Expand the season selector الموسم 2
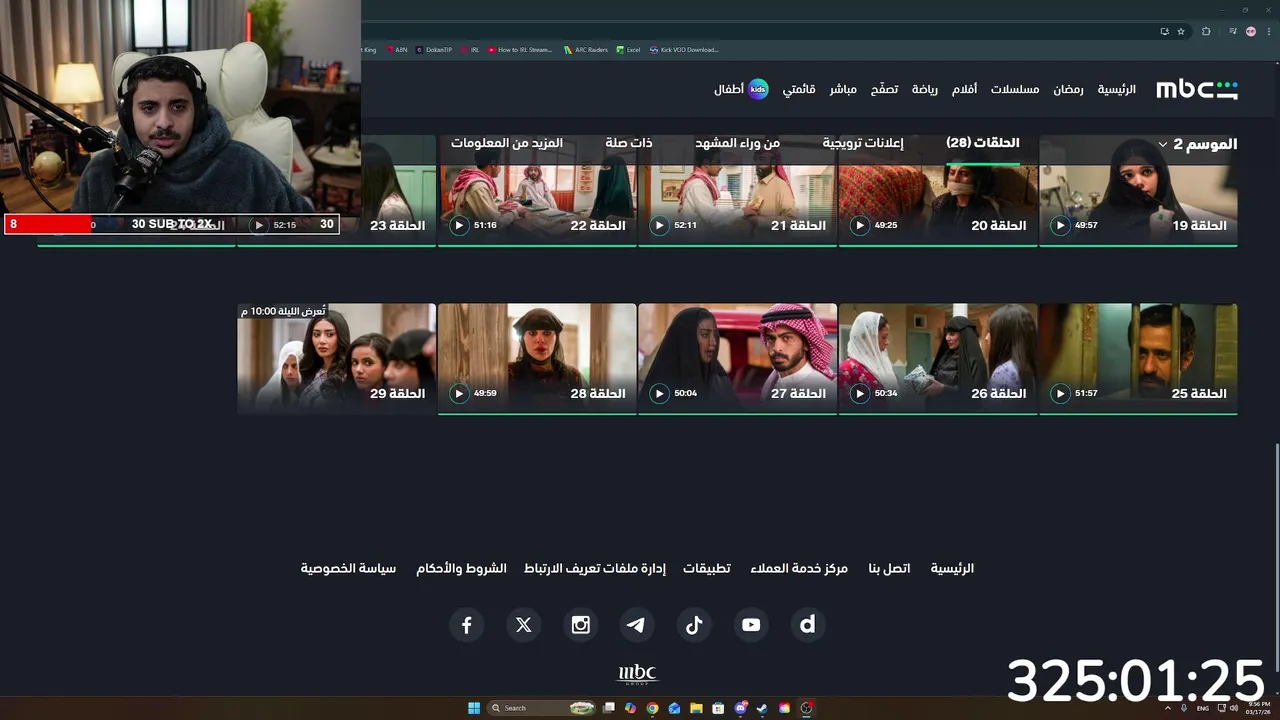 [1197, 144]
